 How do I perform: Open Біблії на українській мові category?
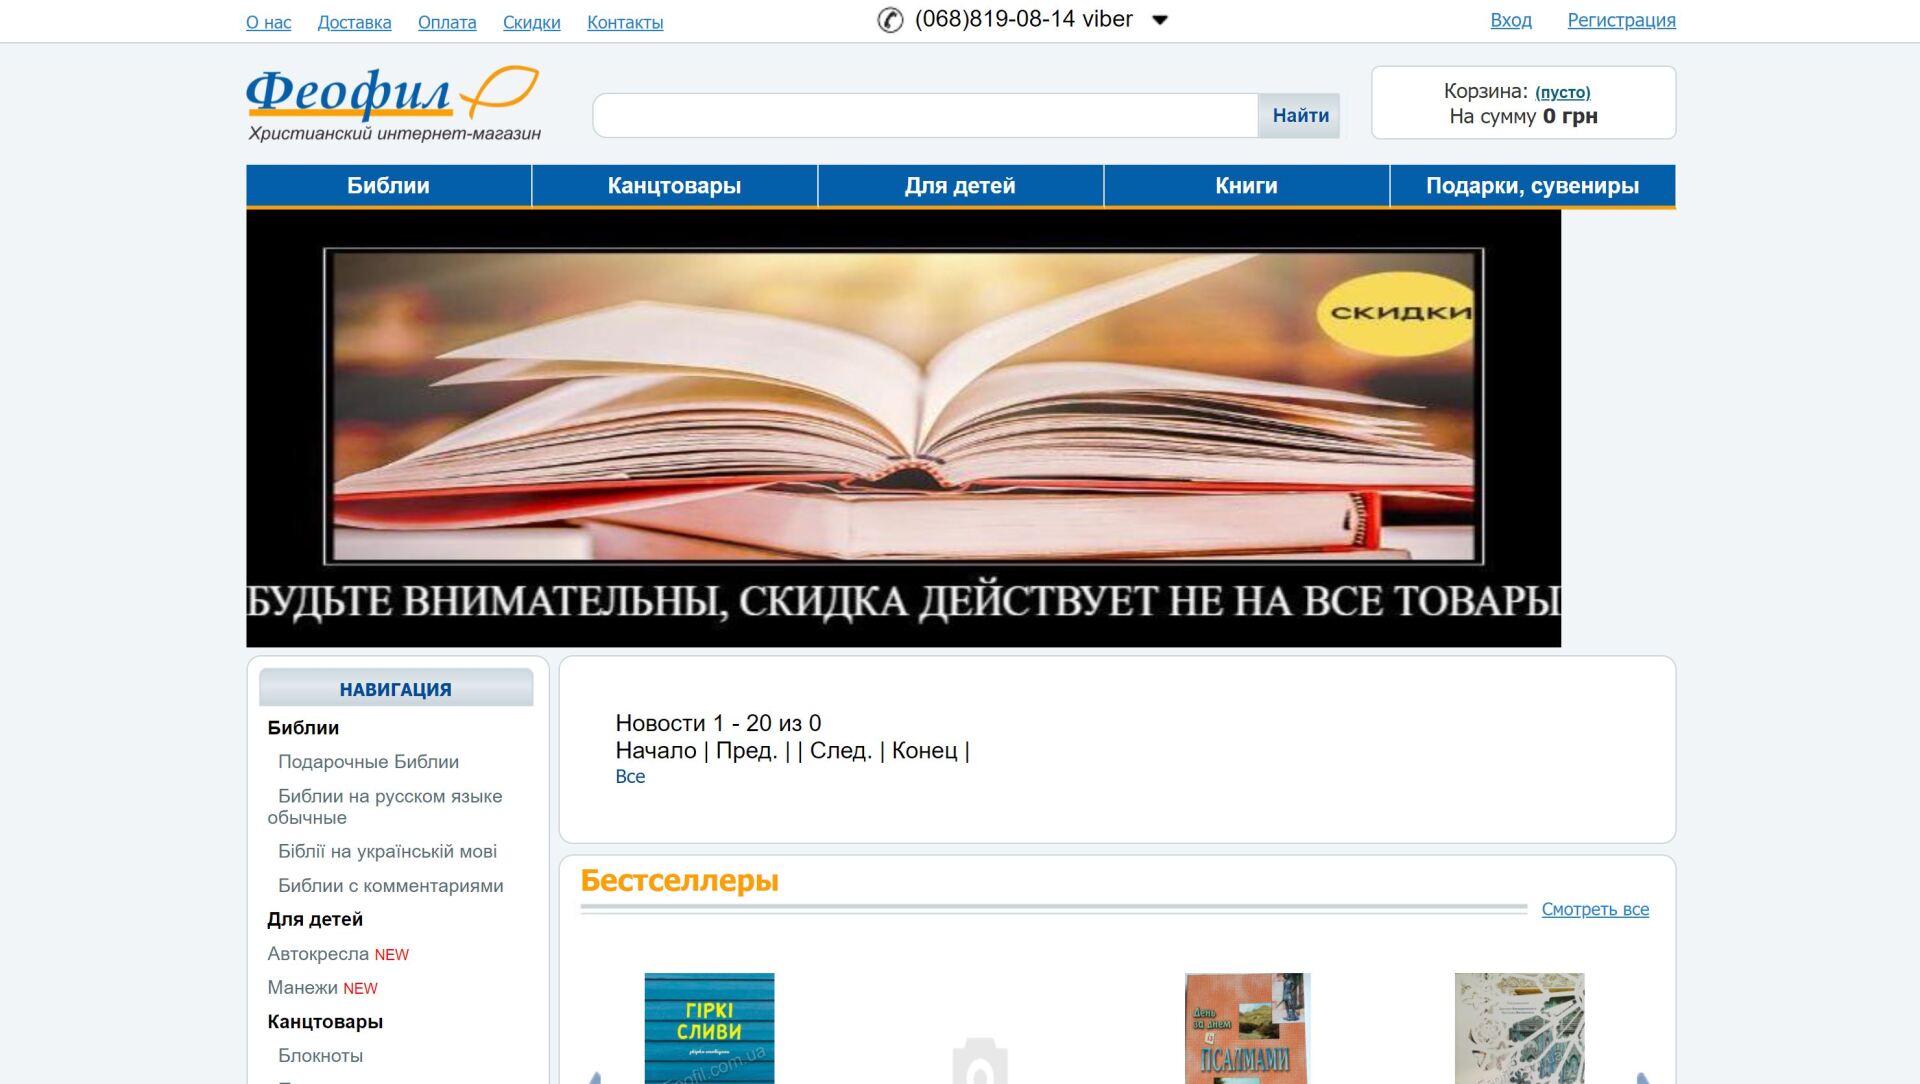coord(387,852)
